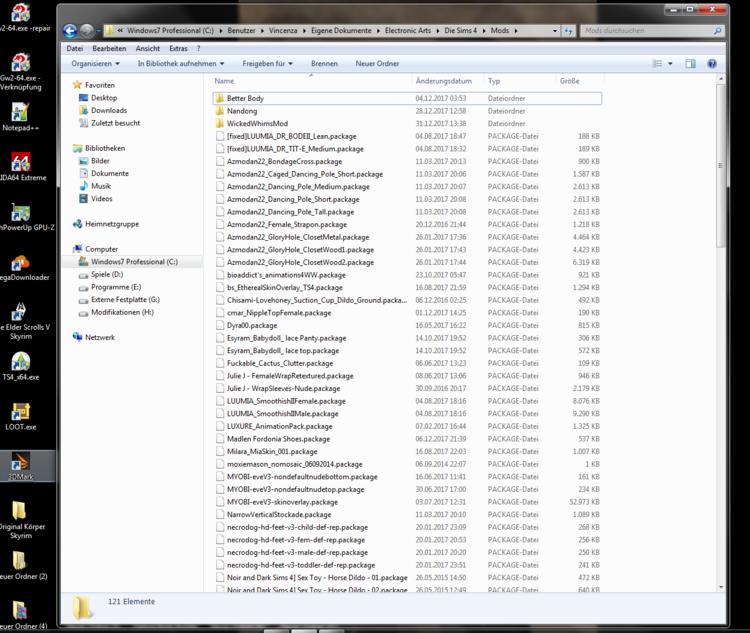The image size is (750, 633).
Task: Expand arrow after Die Sims 4 breadcrumb
Action: [484, 31]
